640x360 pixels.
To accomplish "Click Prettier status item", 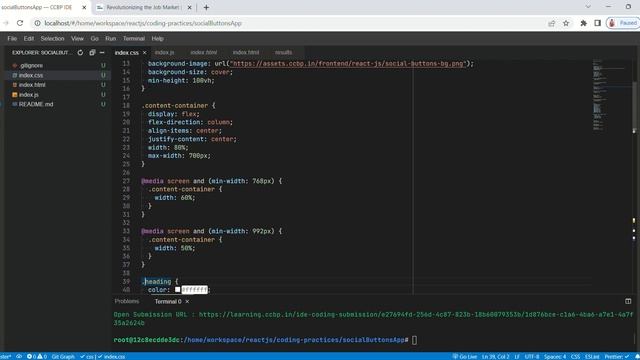I will tap(617, 357).
